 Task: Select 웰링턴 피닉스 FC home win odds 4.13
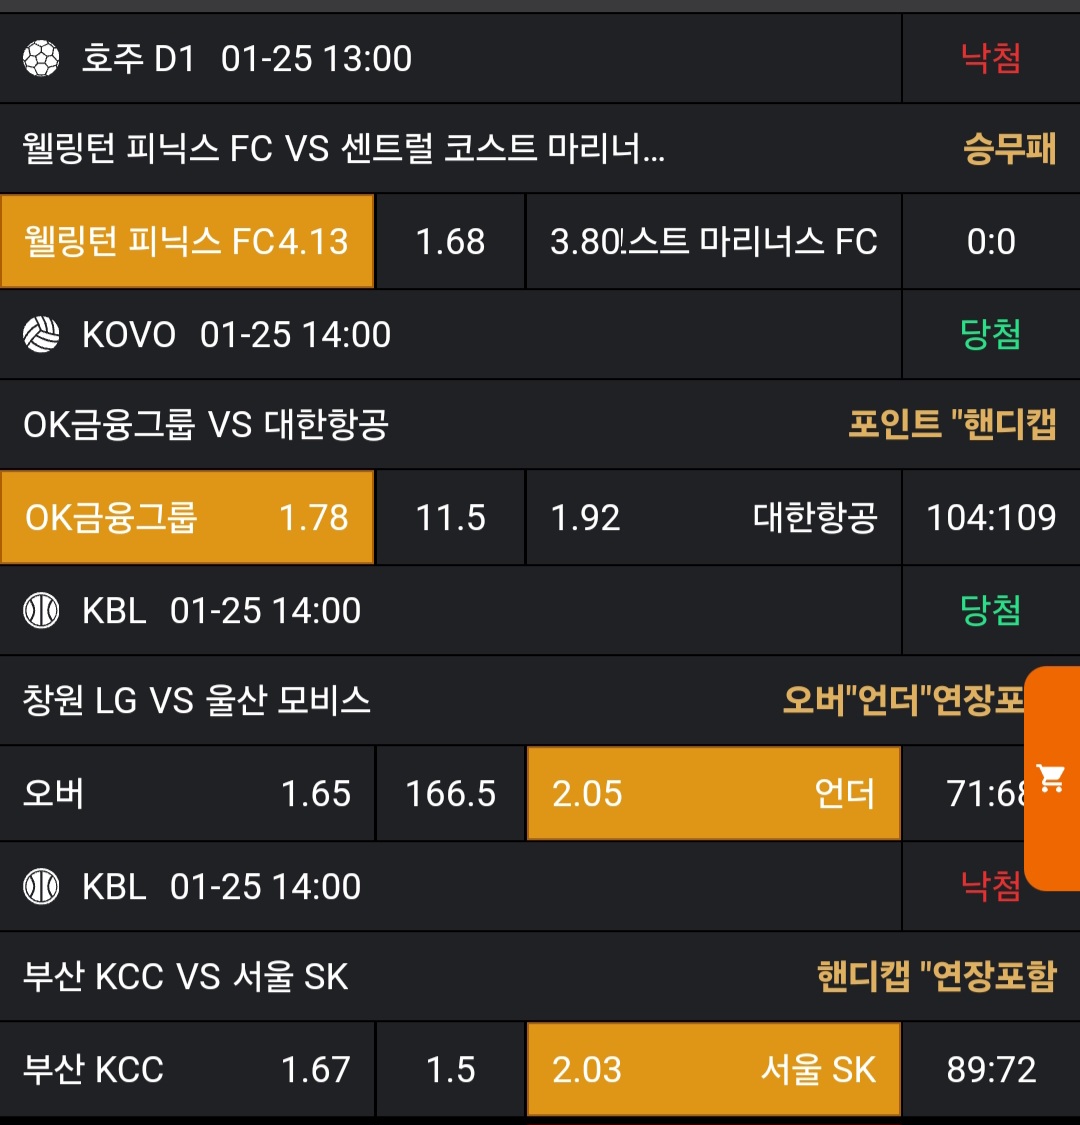click(x=187, y=242)
